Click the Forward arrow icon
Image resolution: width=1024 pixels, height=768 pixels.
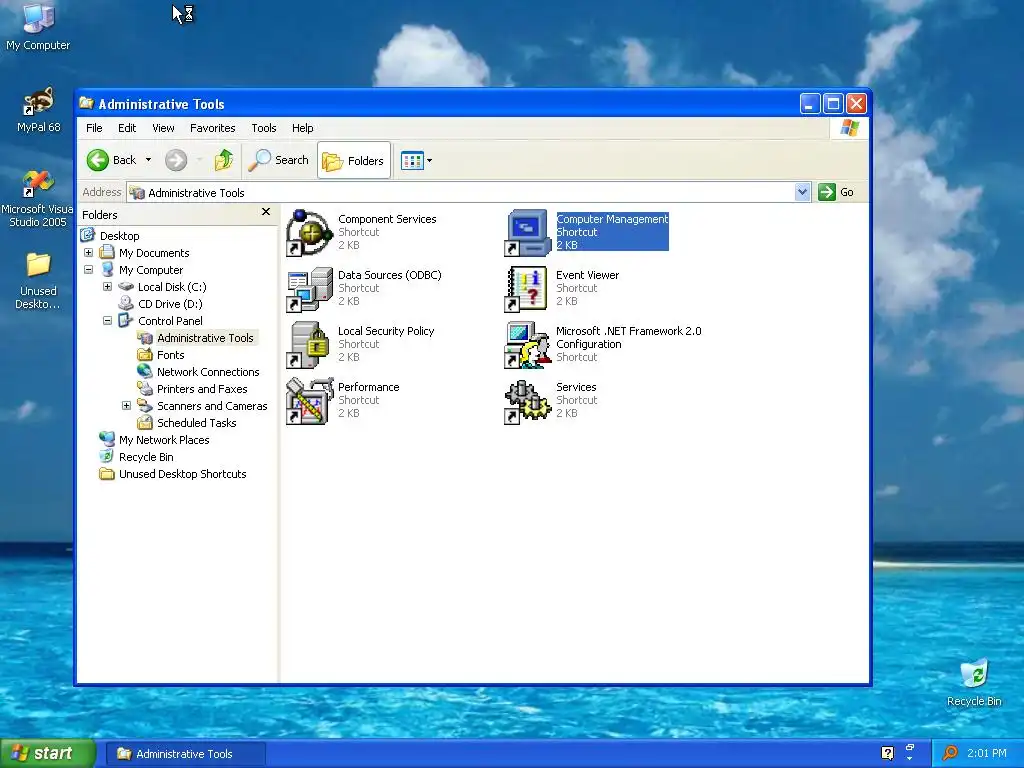coord(176,160)
